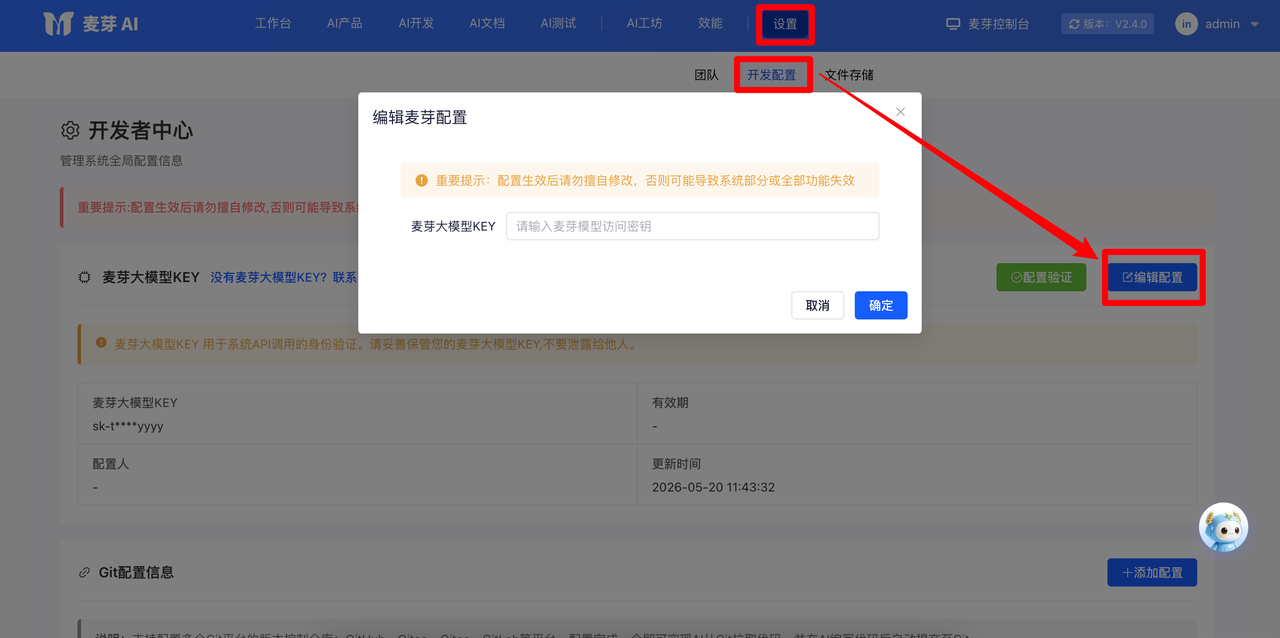The height and width of the screenshot is (638, 1280).
Task: Click the 麦芽 AI logo icon
Action: coord(58,24)
